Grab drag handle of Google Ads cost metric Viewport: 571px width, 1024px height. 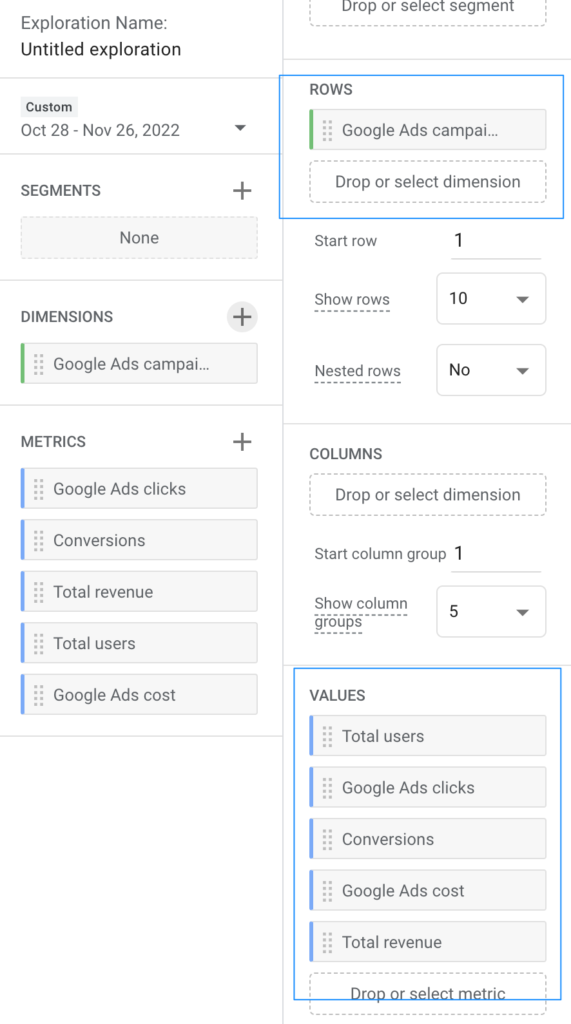39,695
